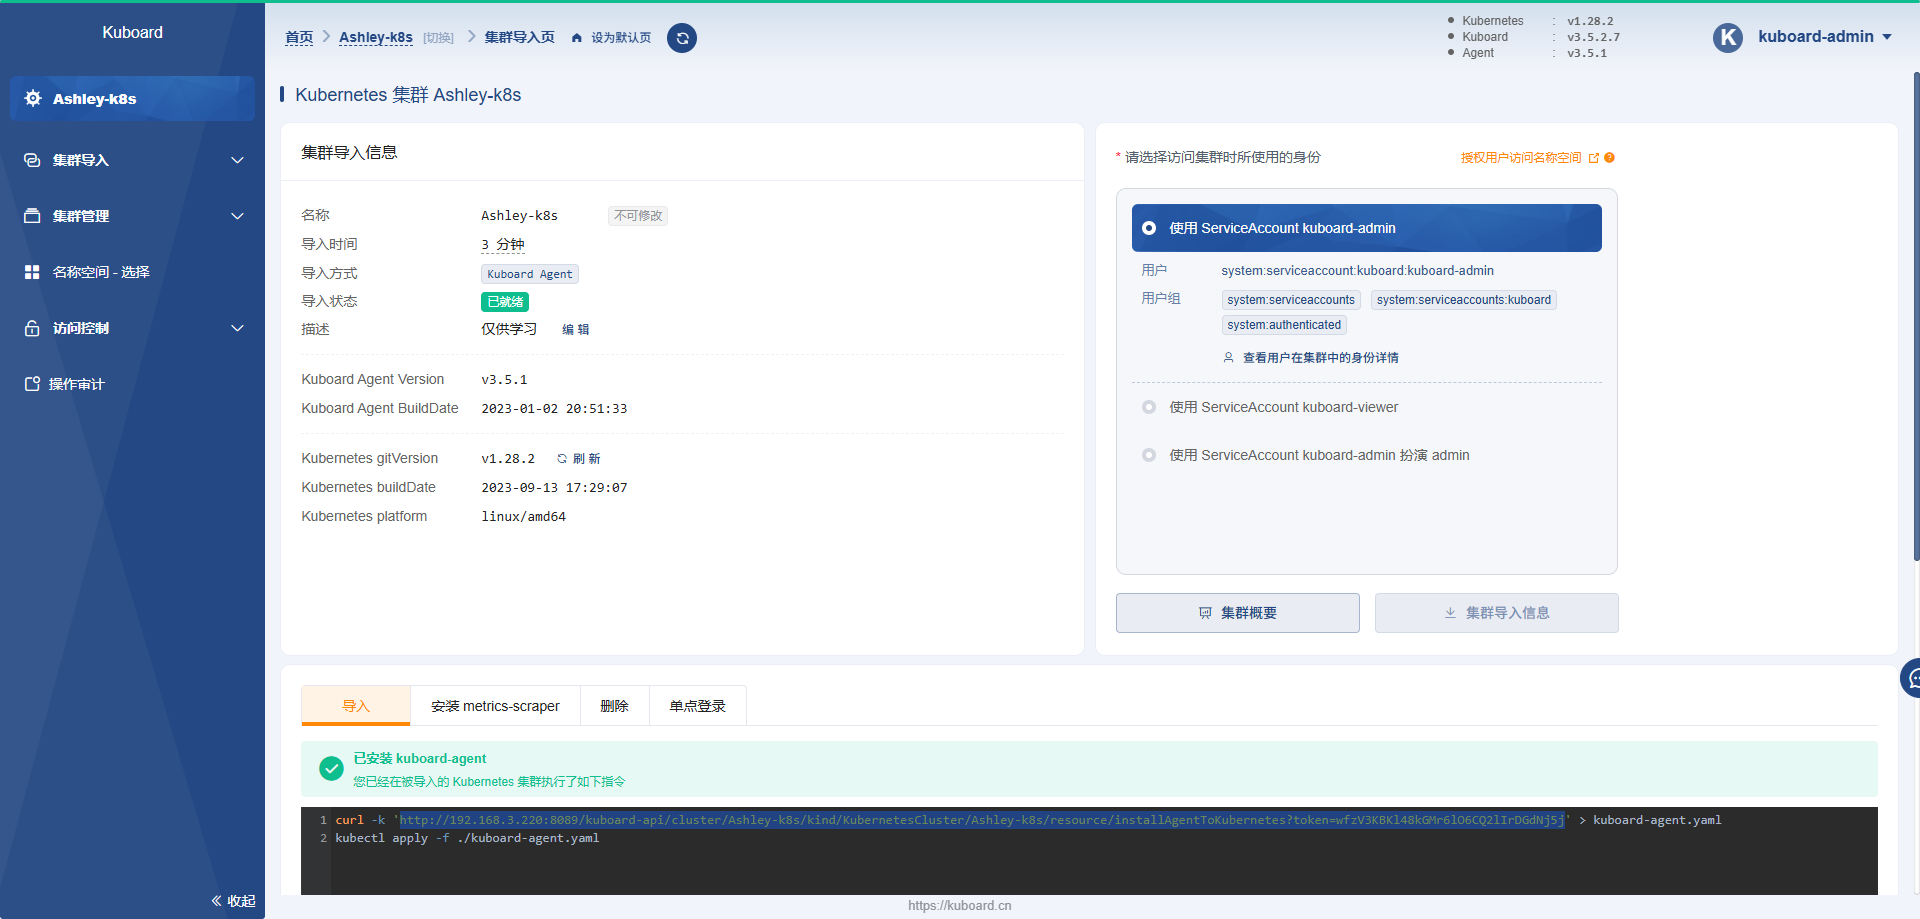This screenshot has height=919, width=1920.
Task: Click the system:authenticated group tag
Action: click(x=1284, y=325)
